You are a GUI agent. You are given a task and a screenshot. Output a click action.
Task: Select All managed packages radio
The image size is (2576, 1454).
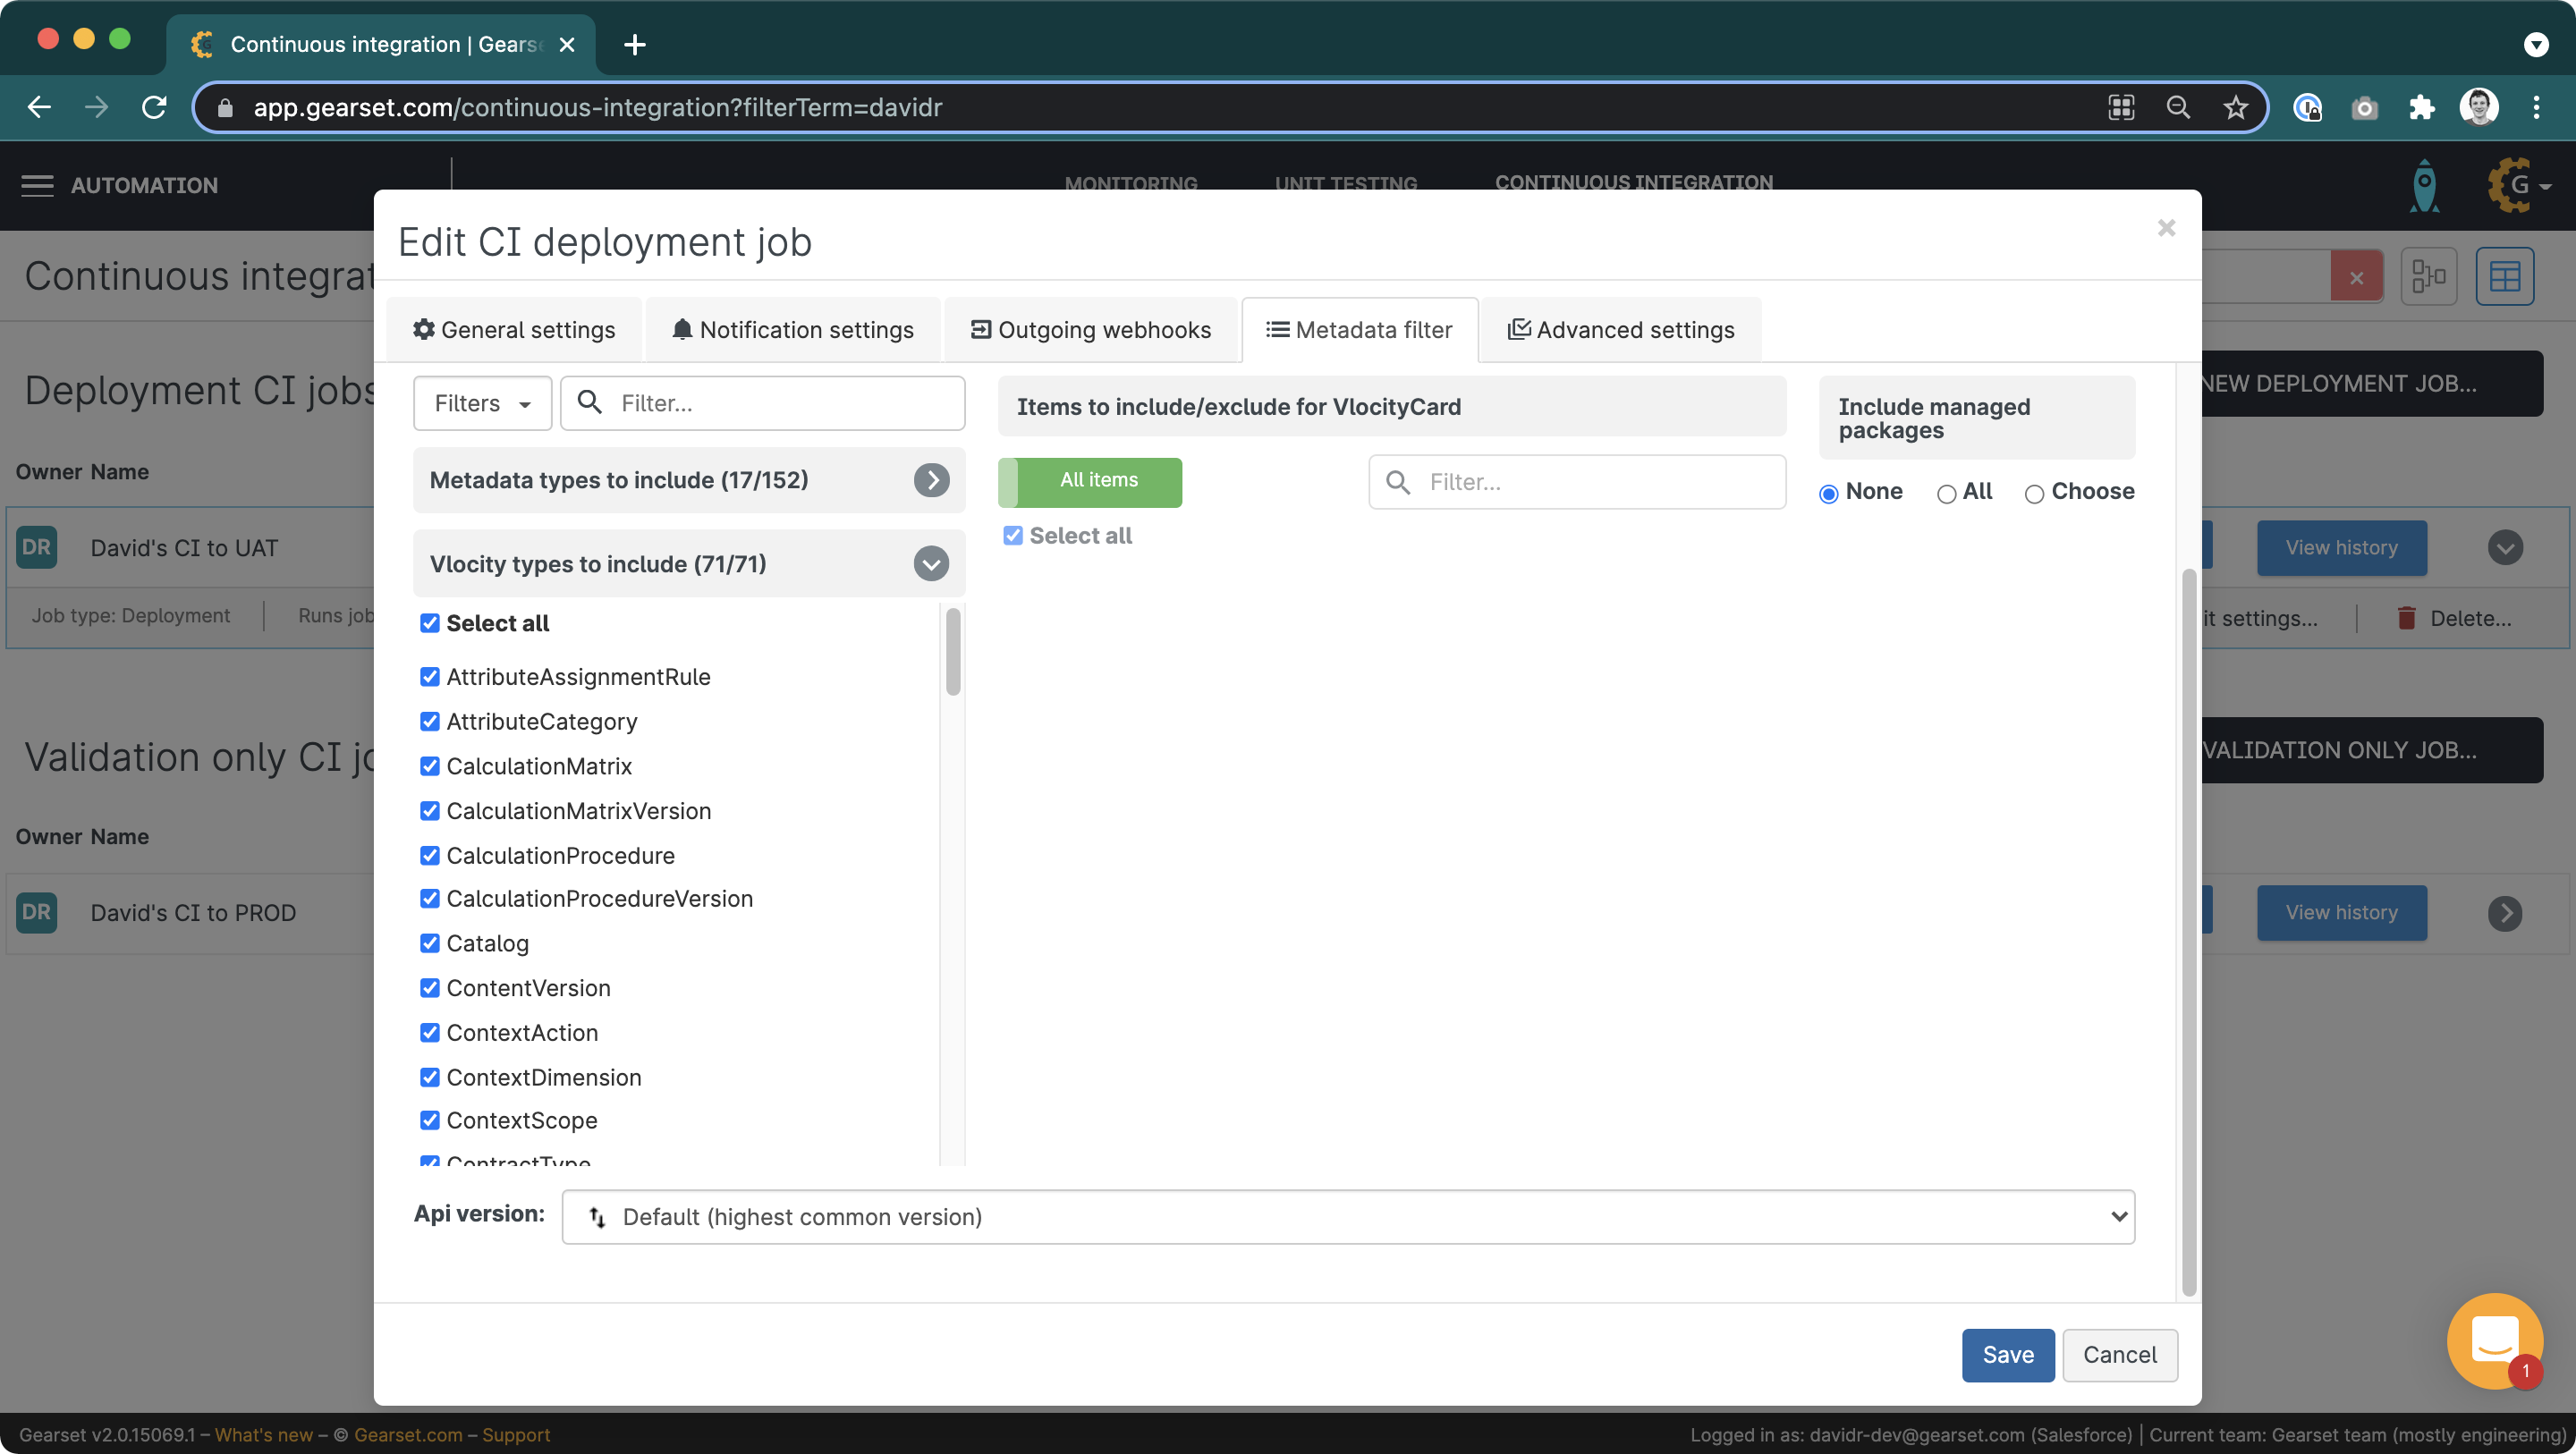1946,493
